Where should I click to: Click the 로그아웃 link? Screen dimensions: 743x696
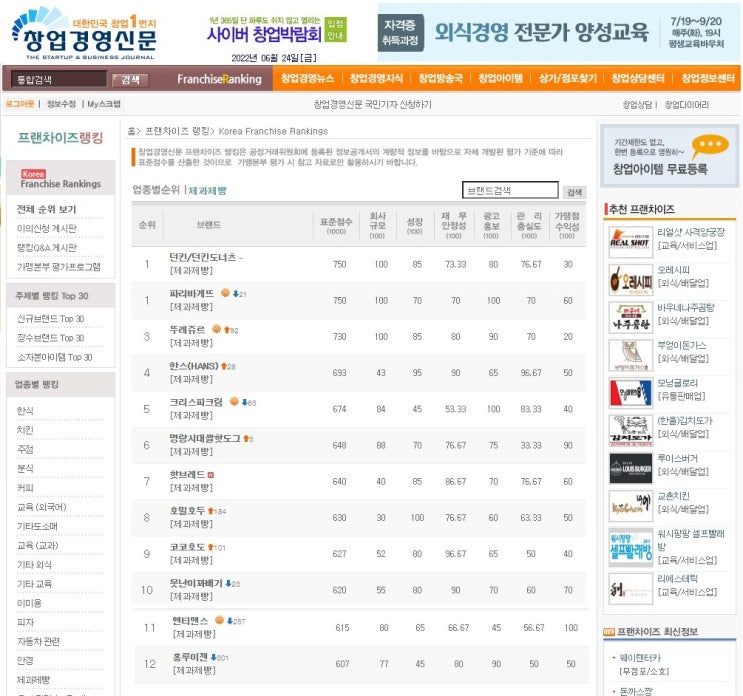click(x=20, y=104)
